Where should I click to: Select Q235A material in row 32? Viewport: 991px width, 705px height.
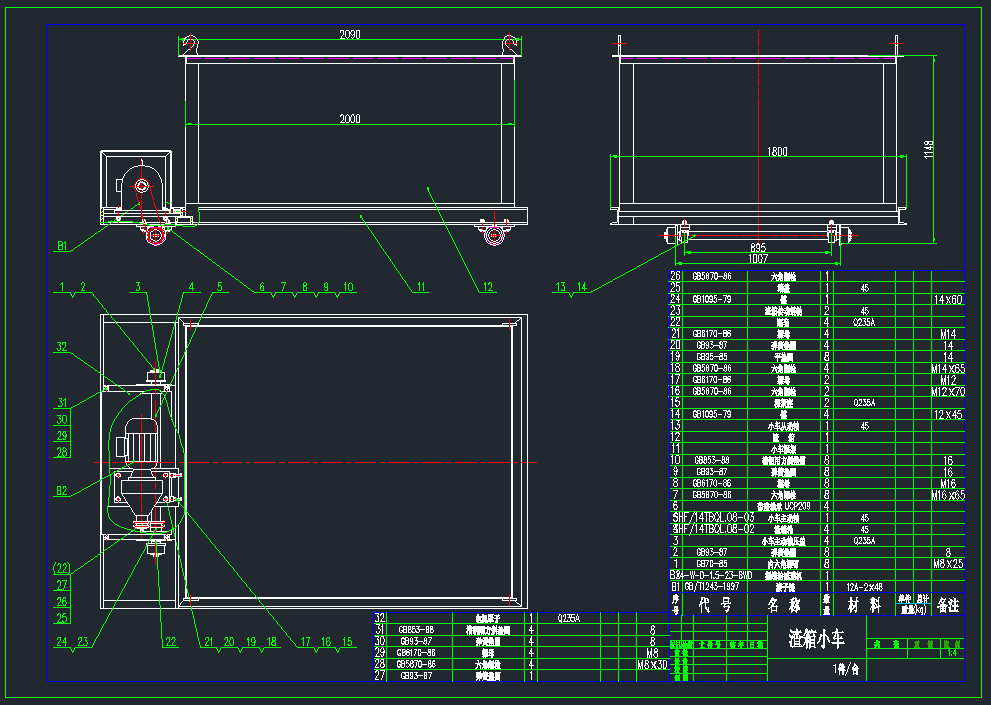pos(568,618)
